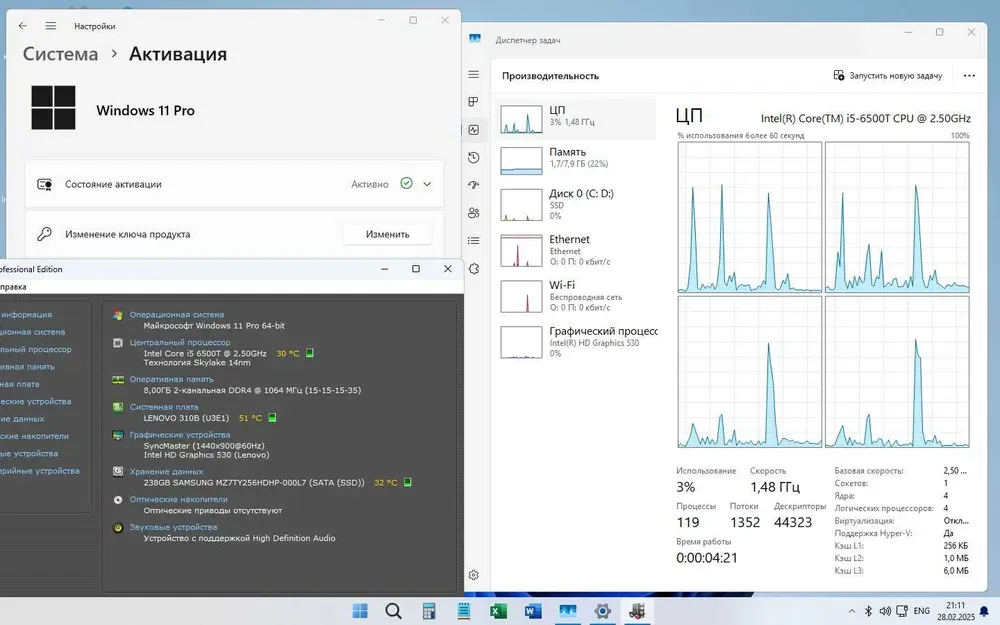Select Память performance item
The width and height of the screenshot is (1000, 625).
pyautogui.click(x=577, y=161)
